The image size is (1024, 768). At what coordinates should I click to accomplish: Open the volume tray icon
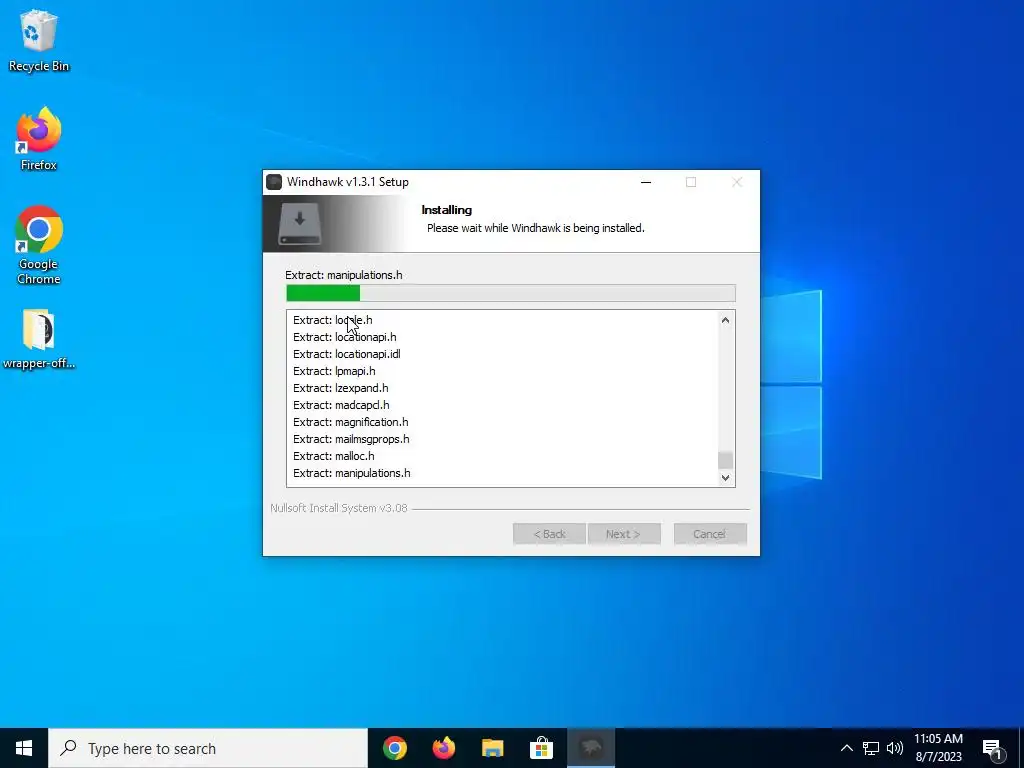[x=895, y=748]
